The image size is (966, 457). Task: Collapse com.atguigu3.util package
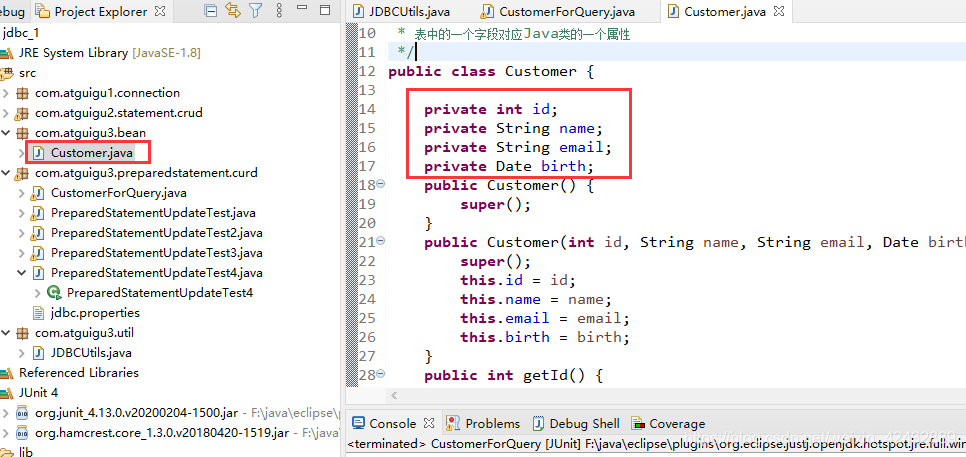point(6,333)
